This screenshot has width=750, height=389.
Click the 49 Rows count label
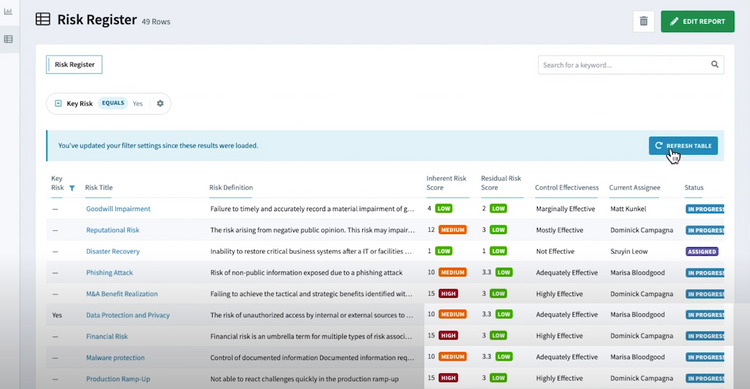click(156, 22)
